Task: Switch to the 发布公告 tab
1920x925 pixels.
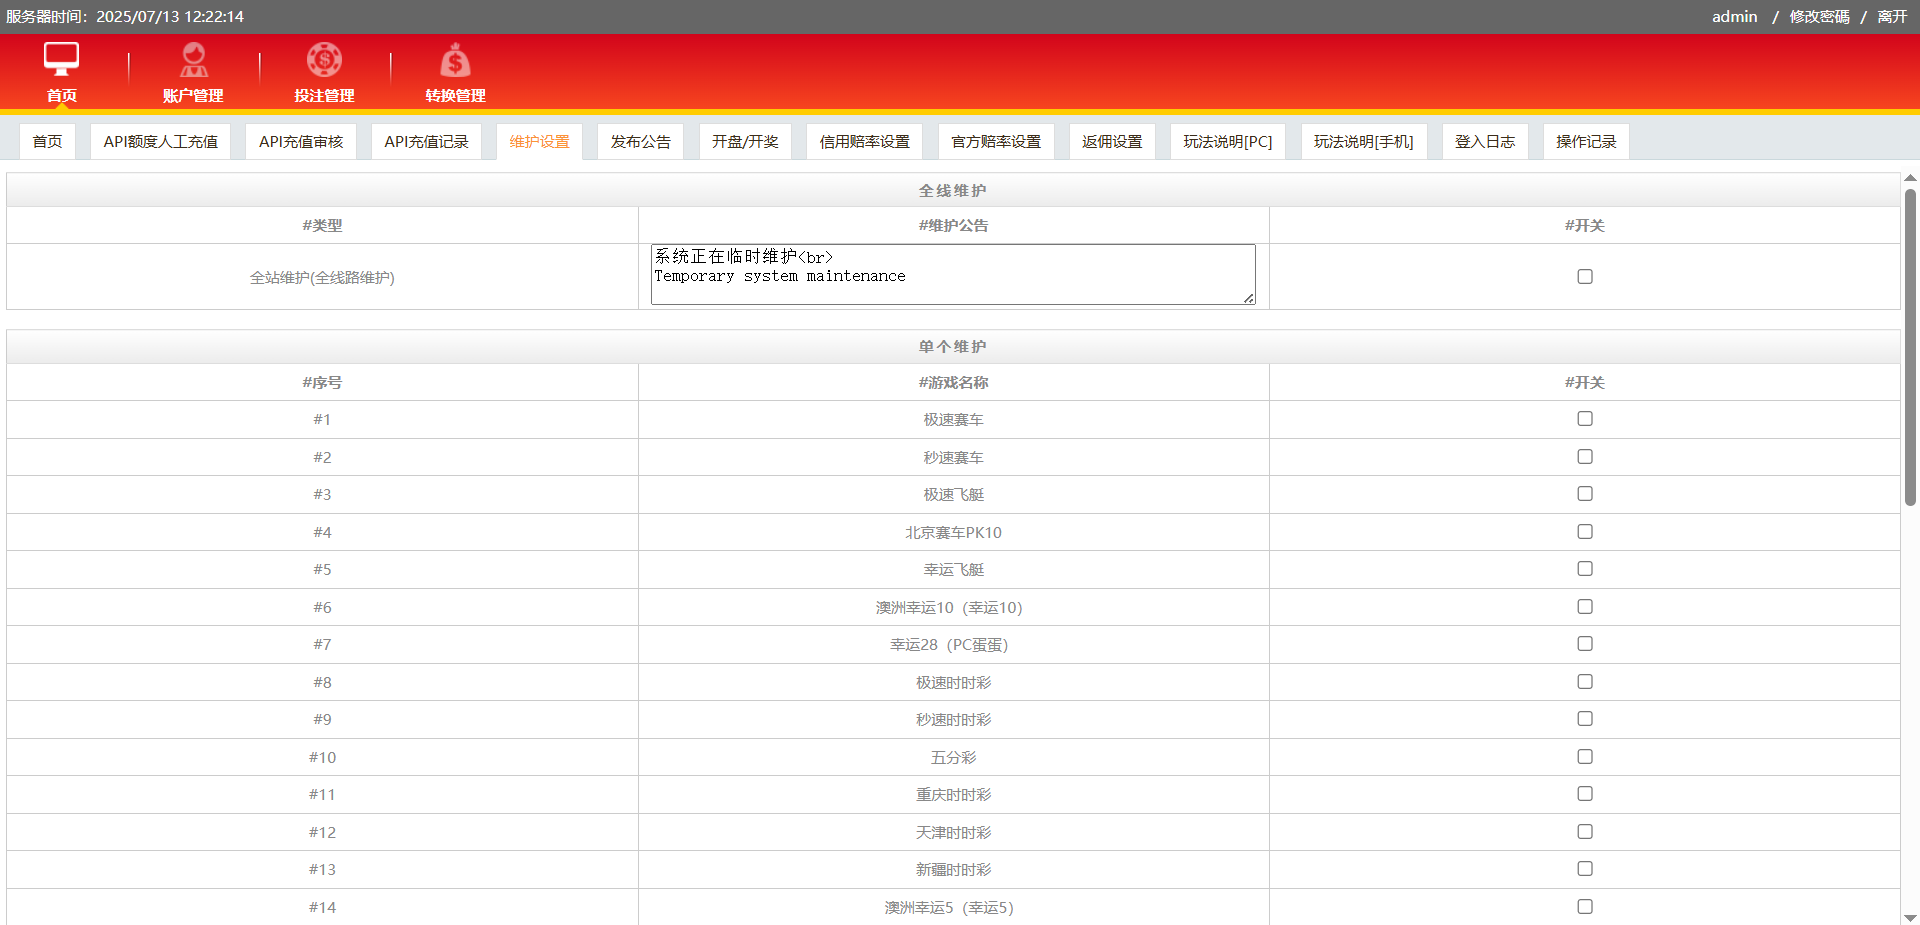Action: (x=640, y=142)
